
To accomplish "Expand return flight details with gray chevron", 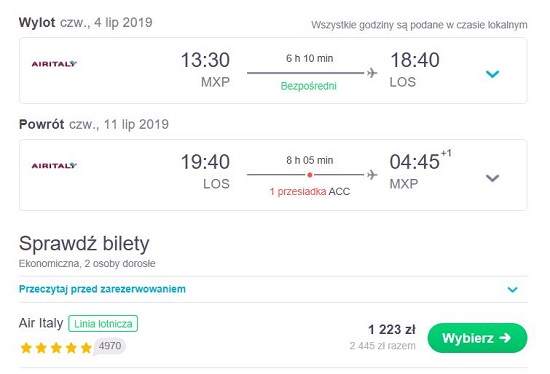I will pyautogui.click(x=492, y=178).
